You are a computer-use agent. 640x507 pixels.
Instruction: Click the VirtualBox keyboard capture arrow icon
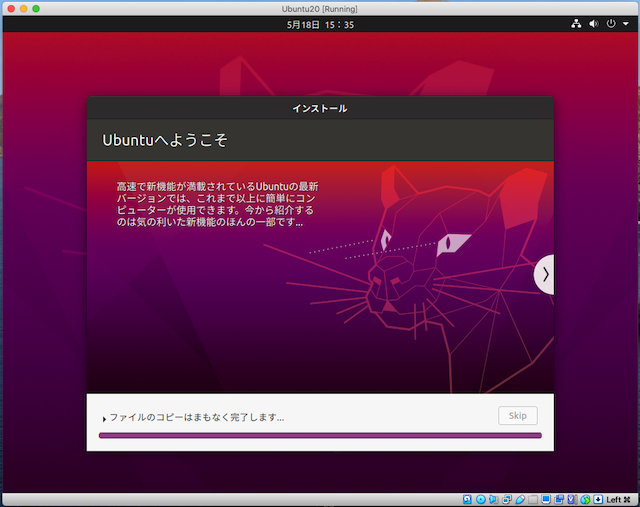pyautogui.click(x=598, y=499)
